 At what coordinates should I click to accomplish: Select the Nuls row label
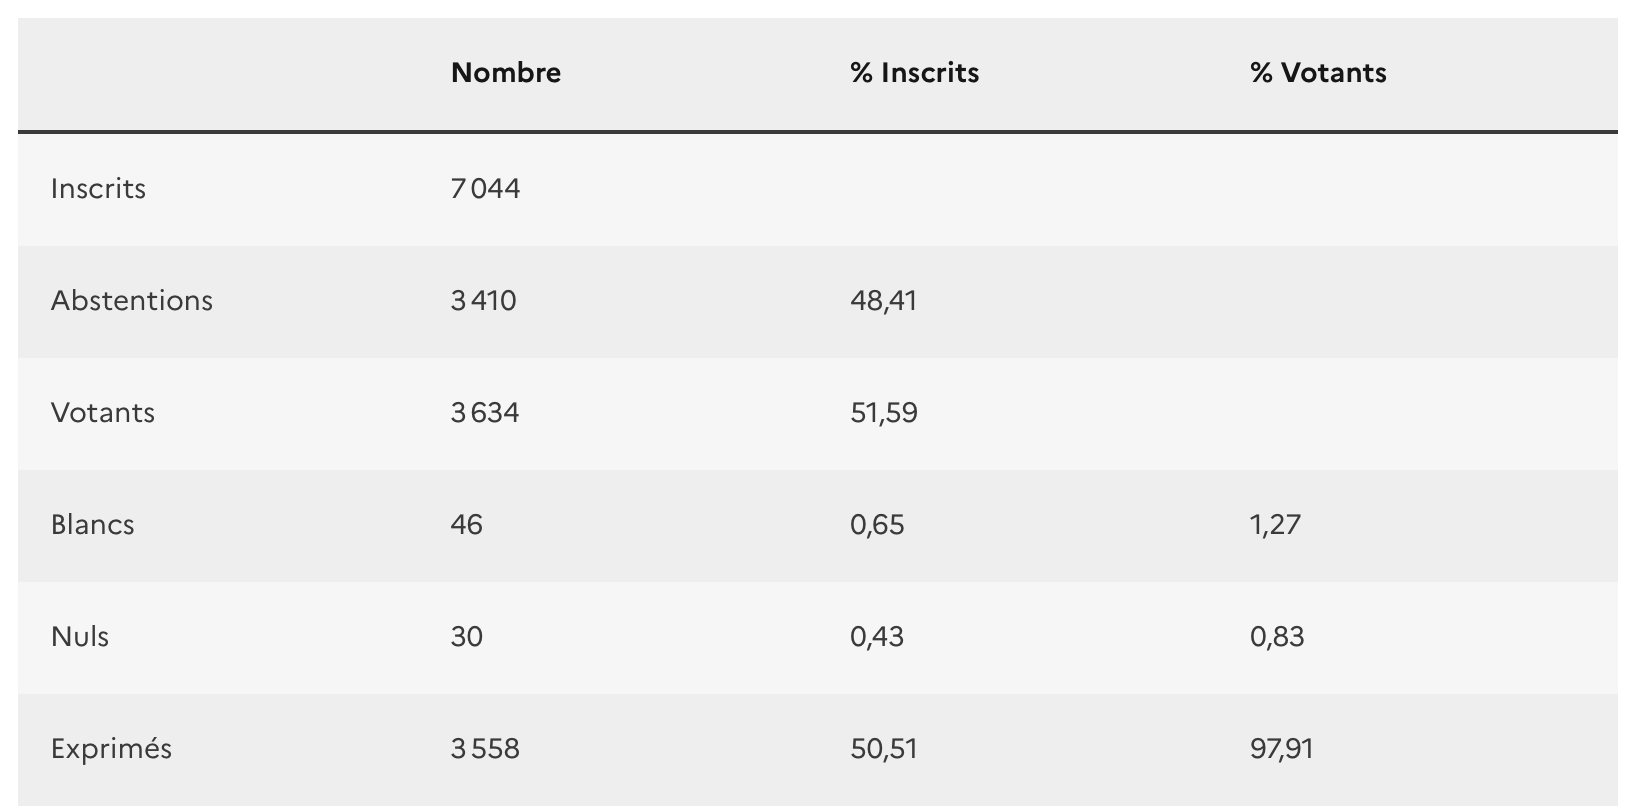(80, 637)
